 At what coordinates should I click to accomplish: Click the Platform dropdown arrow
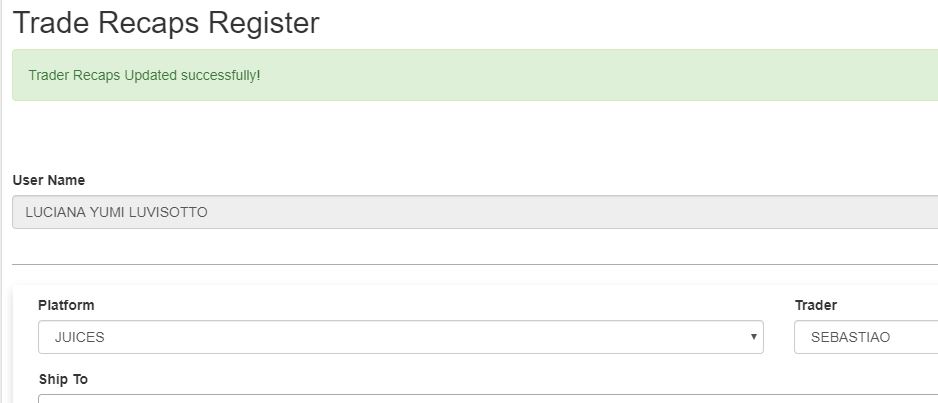tap(753, 337)
